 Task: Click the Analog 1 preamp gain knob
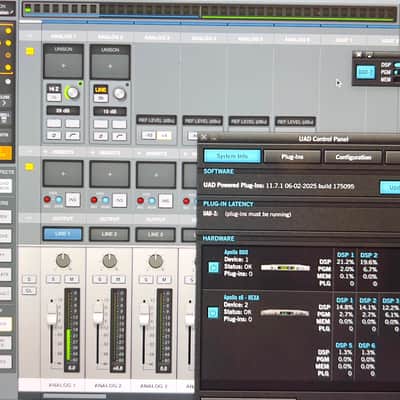pos(72,93)
